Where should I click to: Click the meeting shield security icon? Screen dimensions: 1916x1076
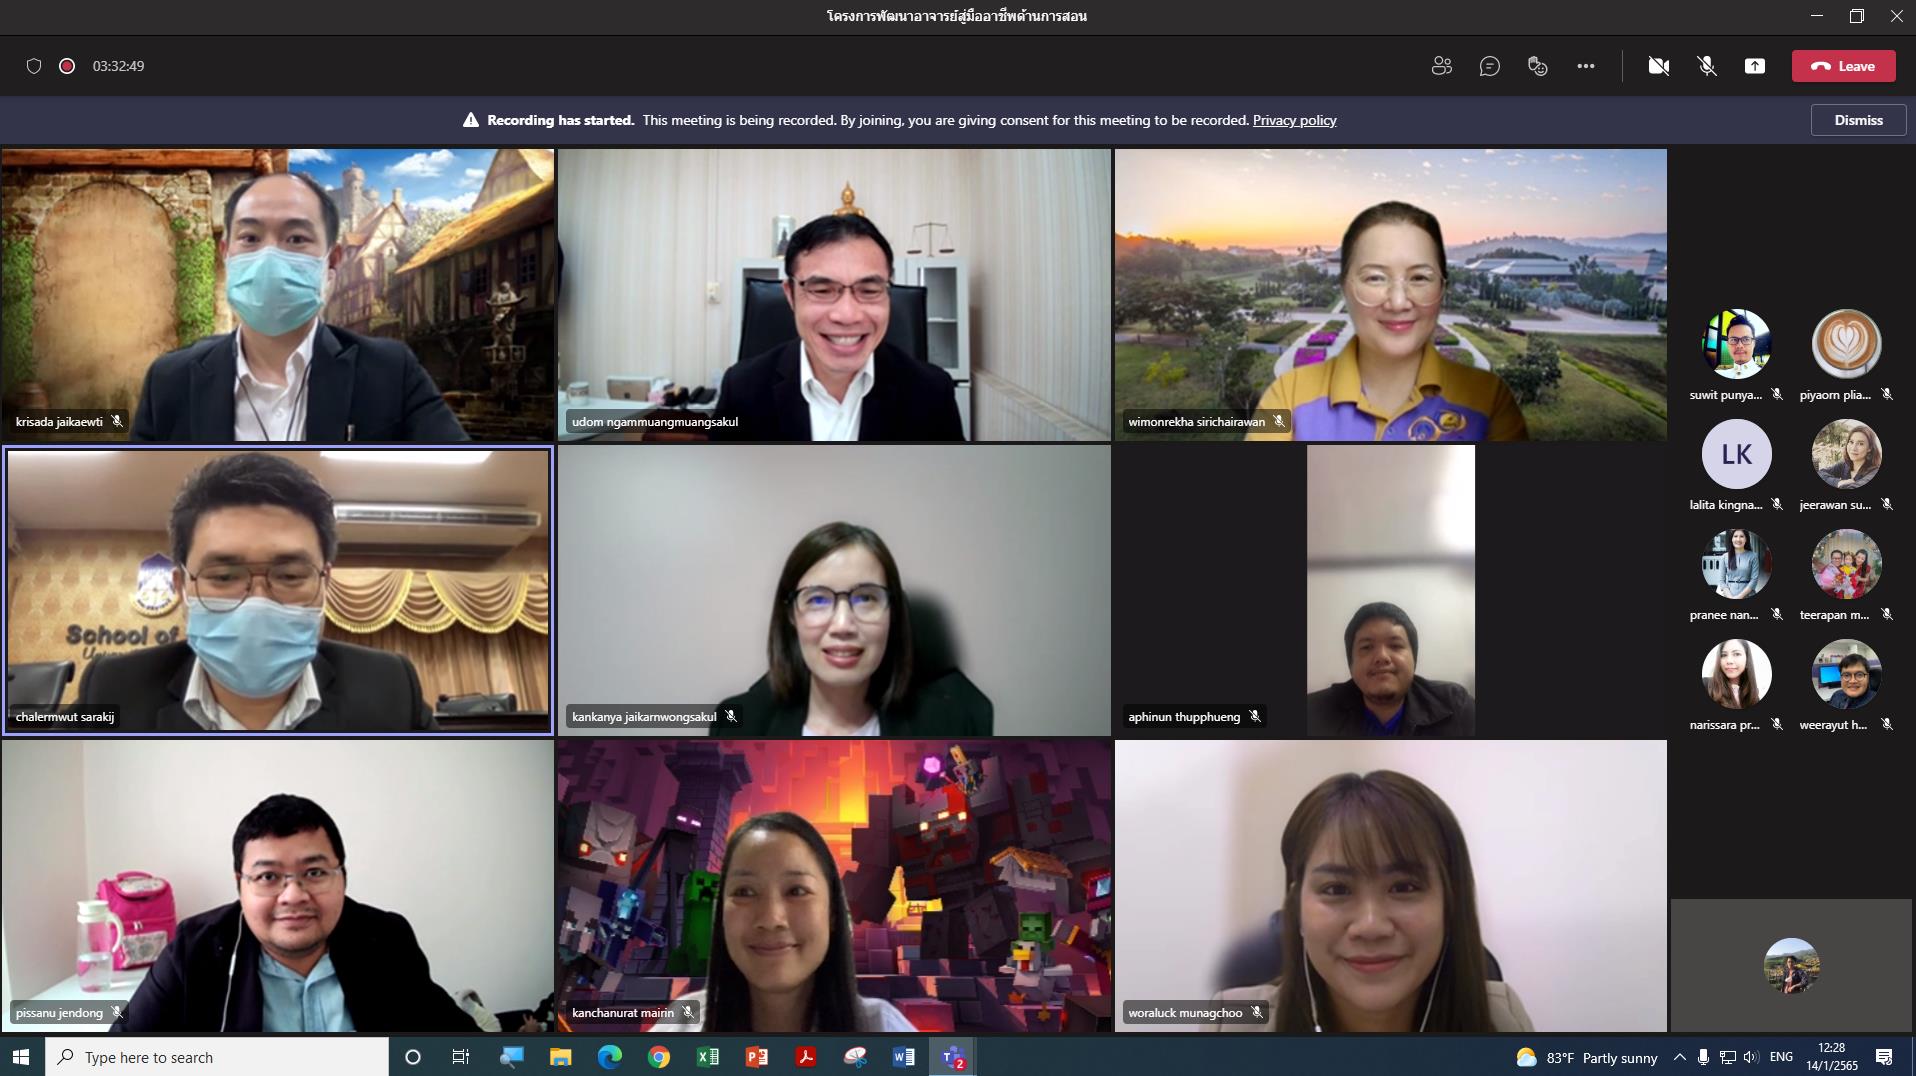[x=34, y=66]
